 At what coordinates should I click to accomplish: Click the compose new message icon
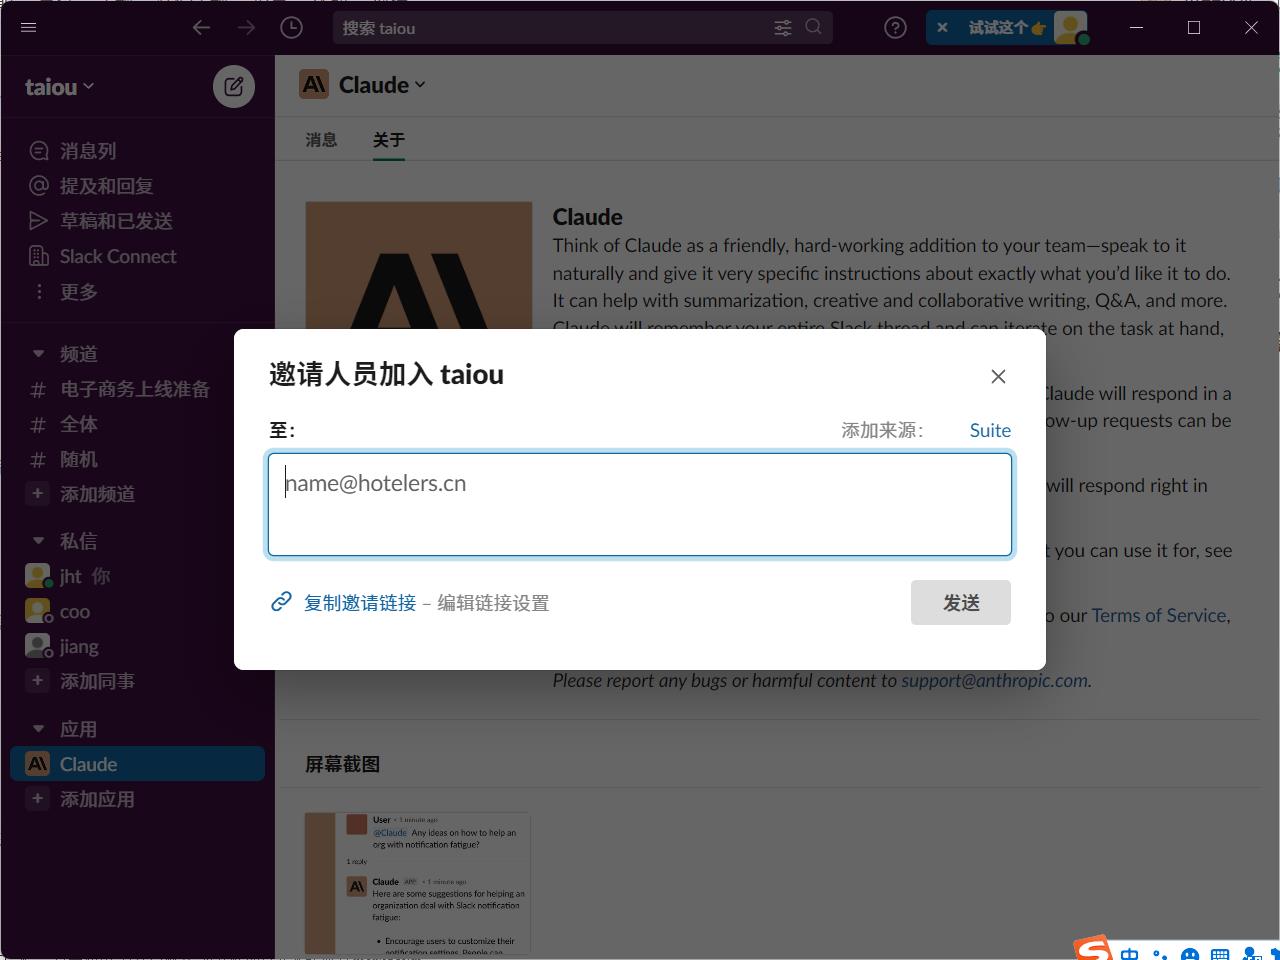[x=234, y=86]
